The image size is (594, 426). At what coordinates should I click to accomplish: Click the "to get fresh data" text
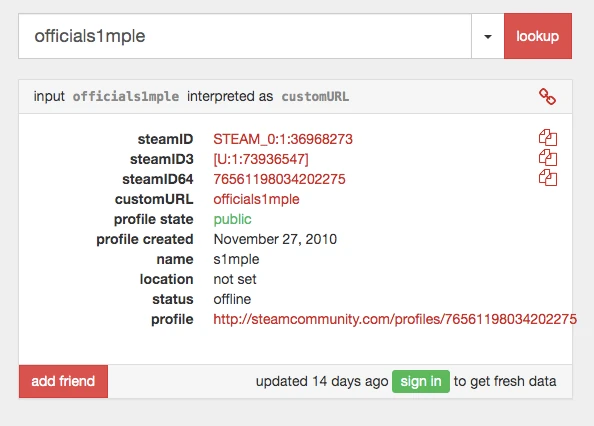click(505, 381)
